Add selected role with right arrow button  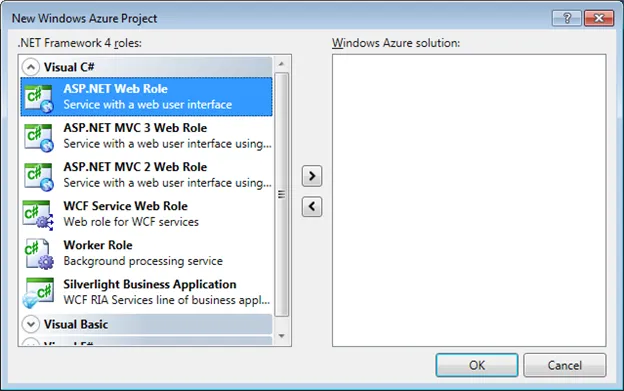pyautogui.click(x=312, y=176)
